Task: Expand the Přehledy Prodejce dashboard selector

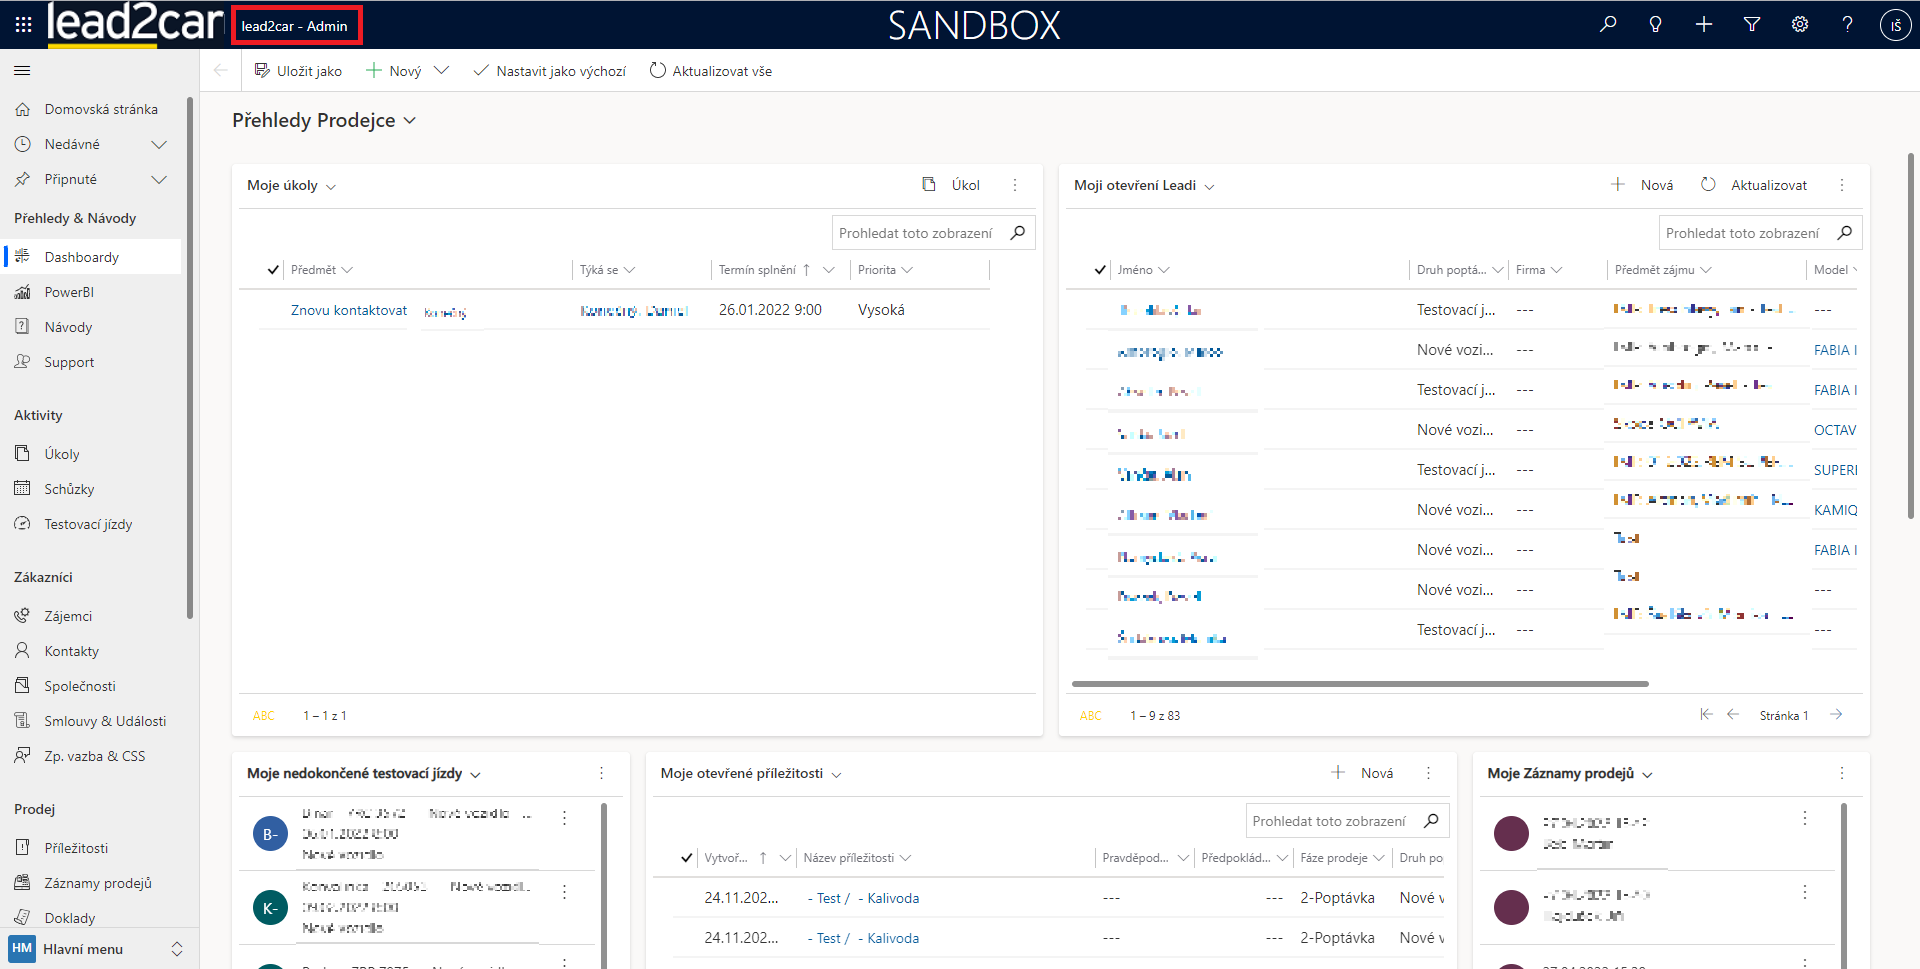Action: click(x=409, y=121)
